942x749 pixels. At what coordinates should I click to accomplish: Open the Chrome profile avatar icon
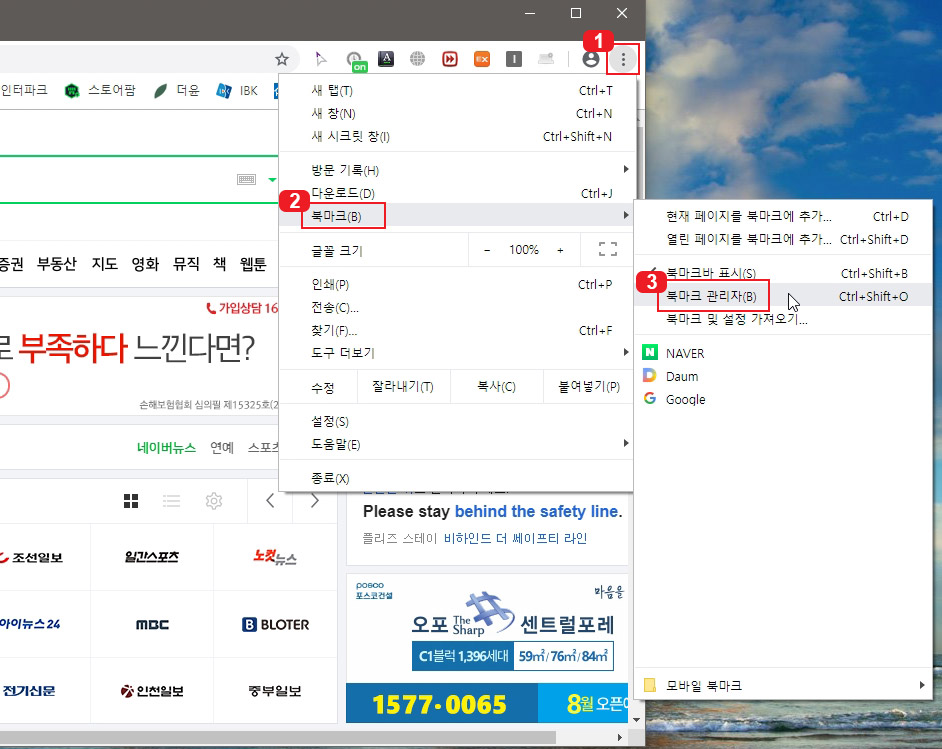589,58
